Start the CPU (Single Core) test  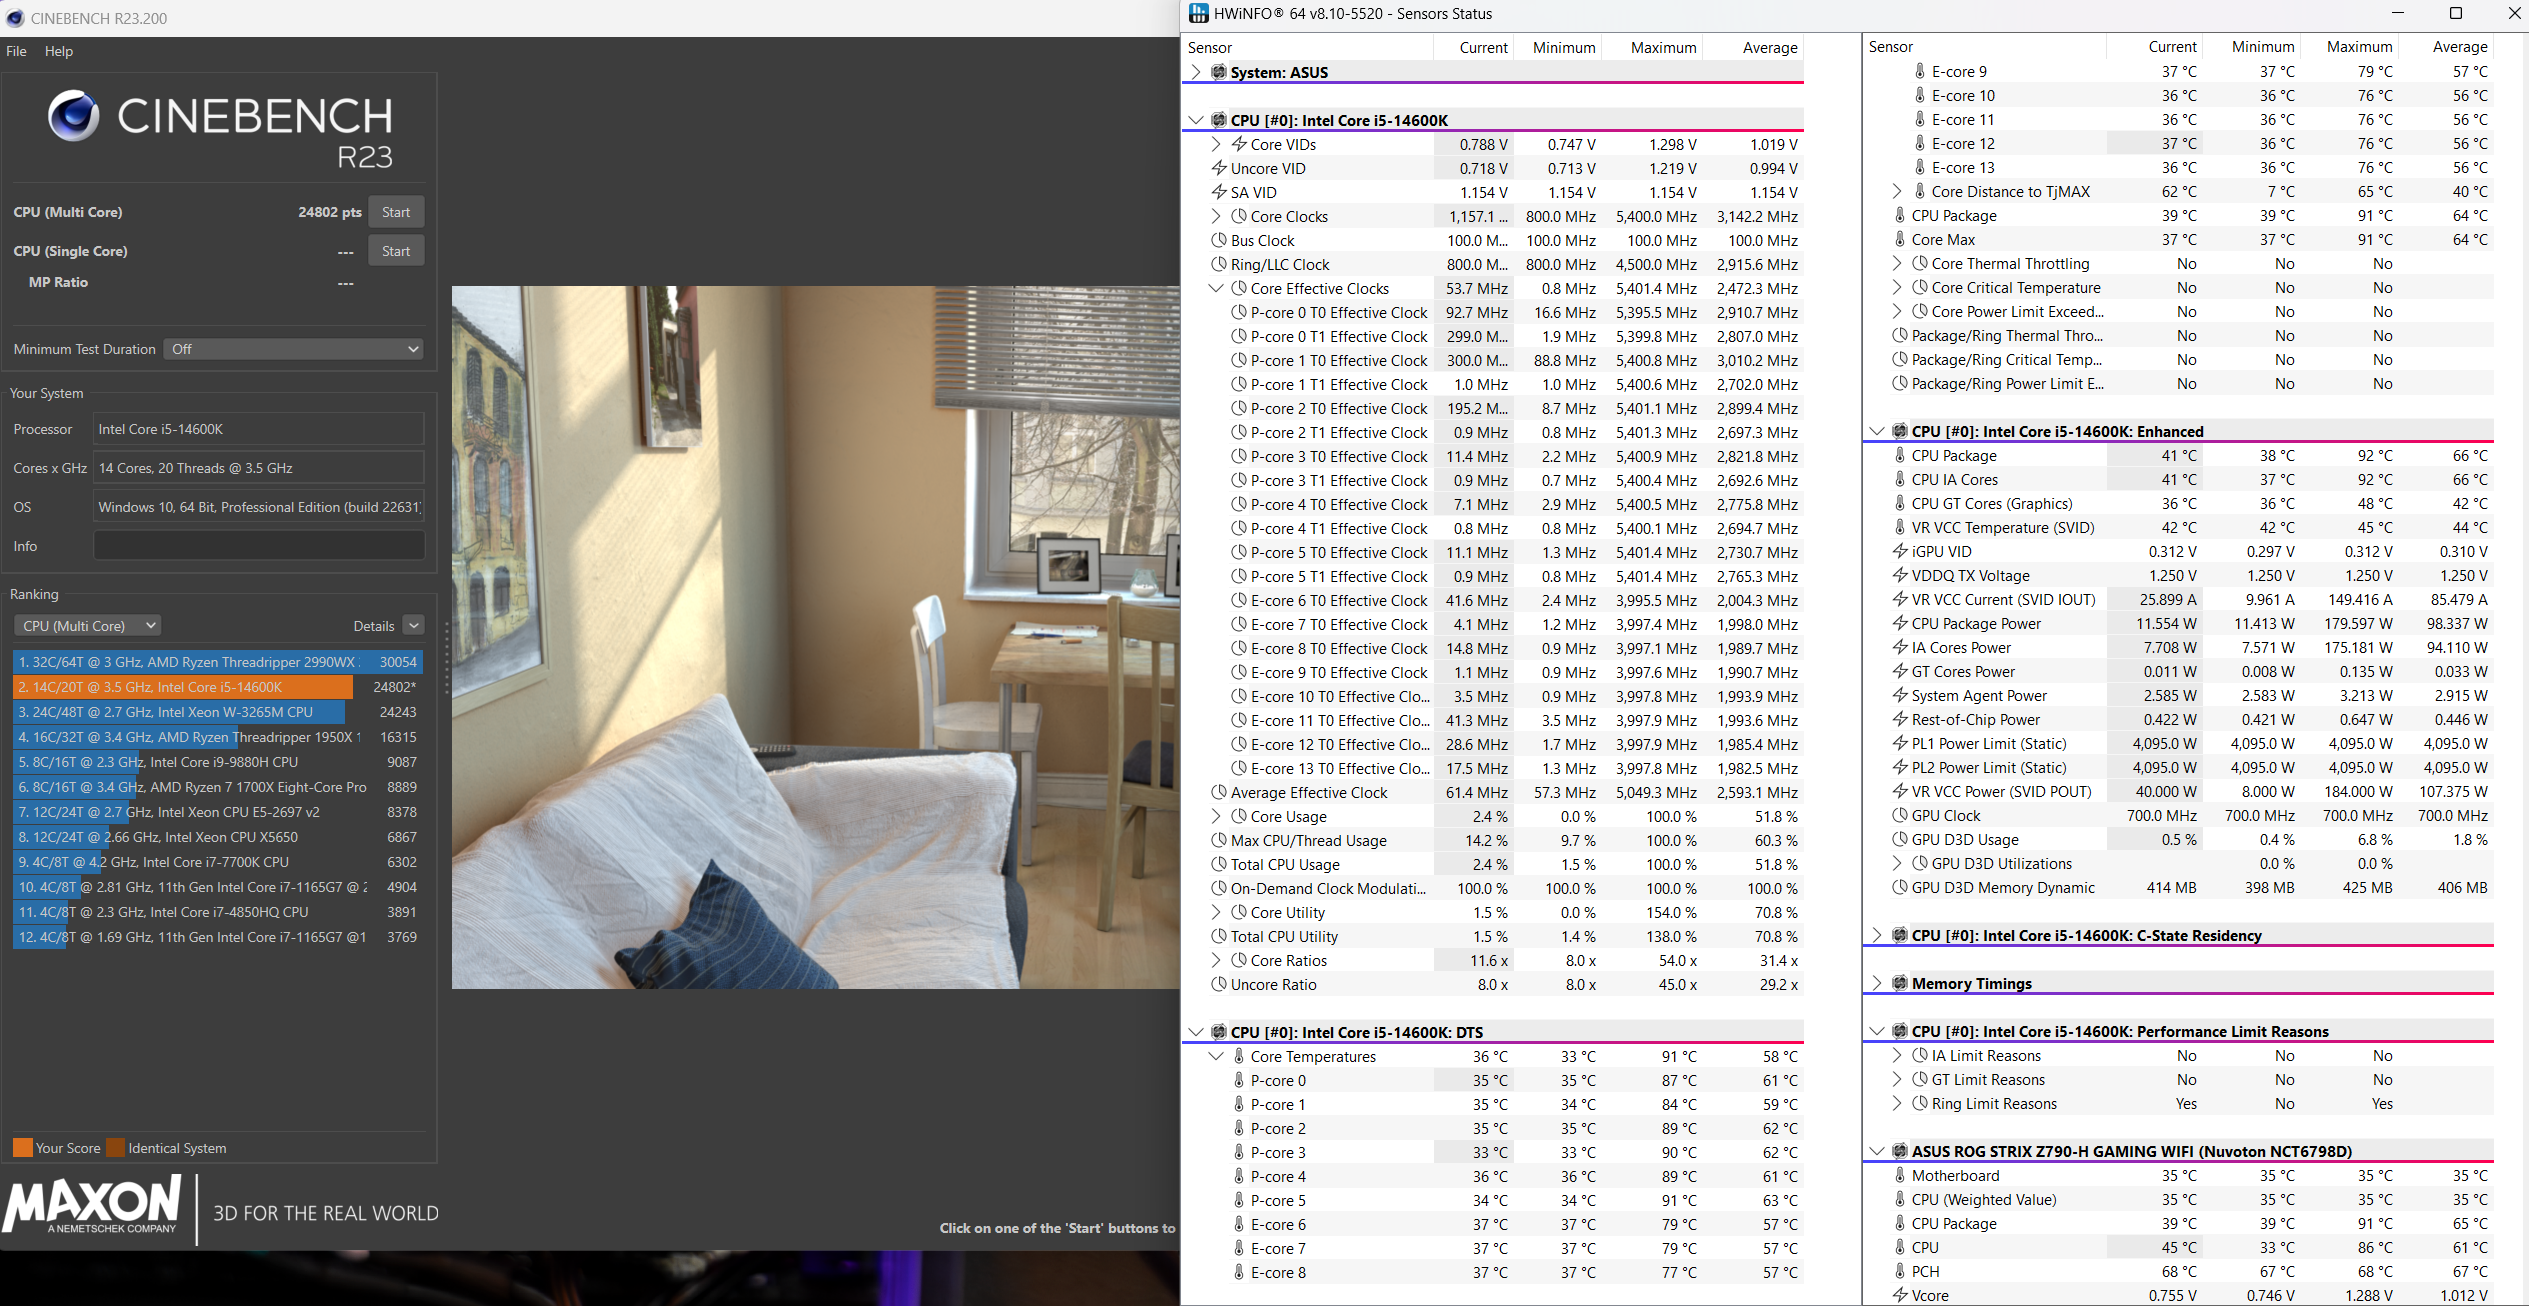(x=396, y=251)
